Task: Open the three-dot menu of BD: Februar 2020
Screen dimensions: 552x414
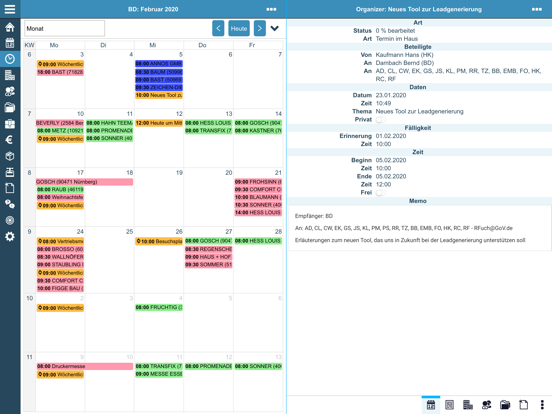Action: click(x=271, y=9)
